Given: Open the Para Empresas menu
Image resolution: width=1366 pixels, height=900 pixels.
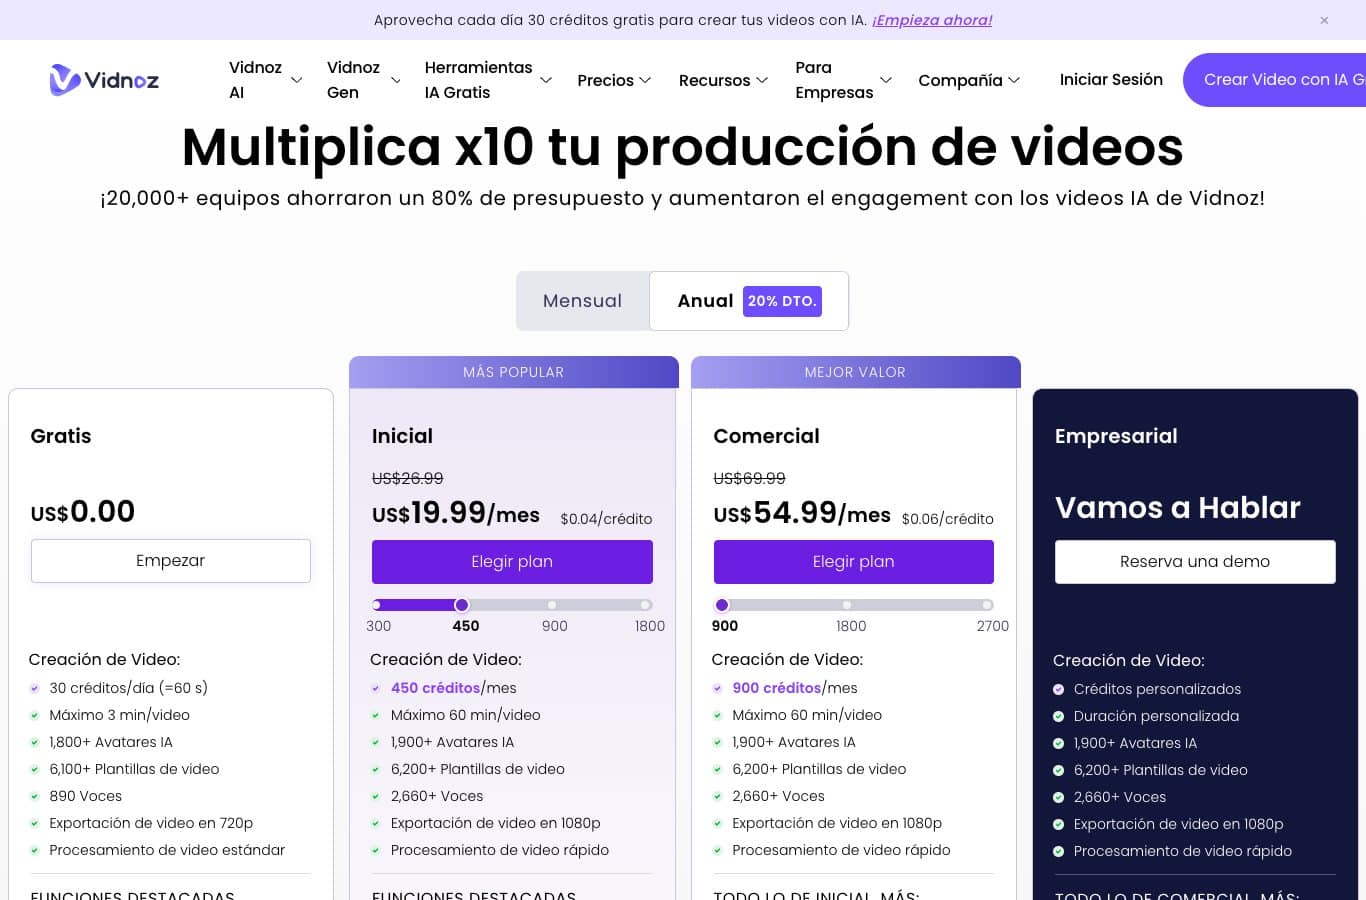Looking at the screenshot, I should click(843, 80).
